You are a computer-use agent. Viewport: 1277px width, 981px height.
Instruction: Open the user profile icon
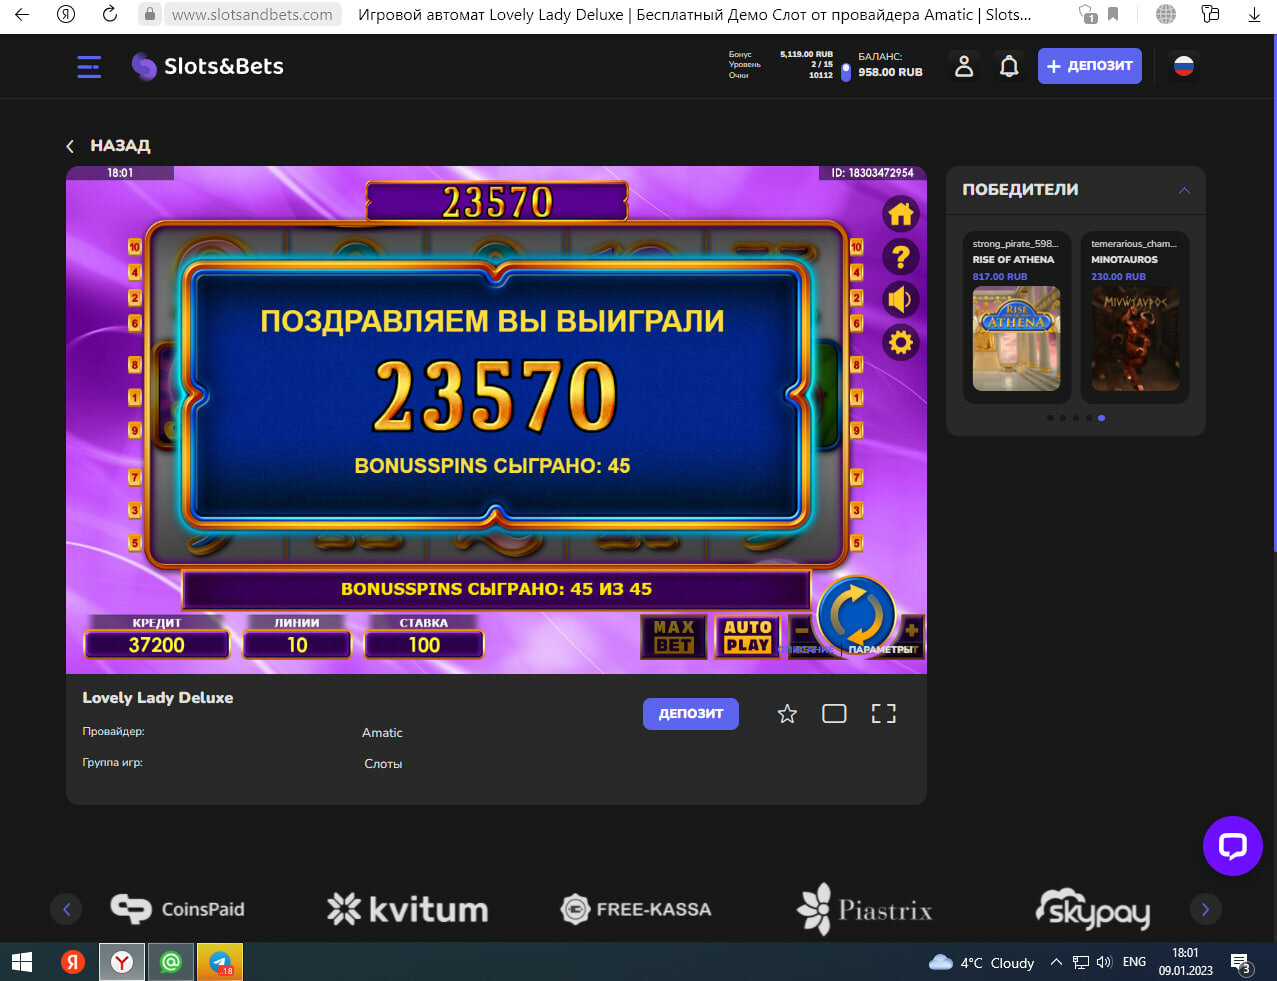click(964, 66)
